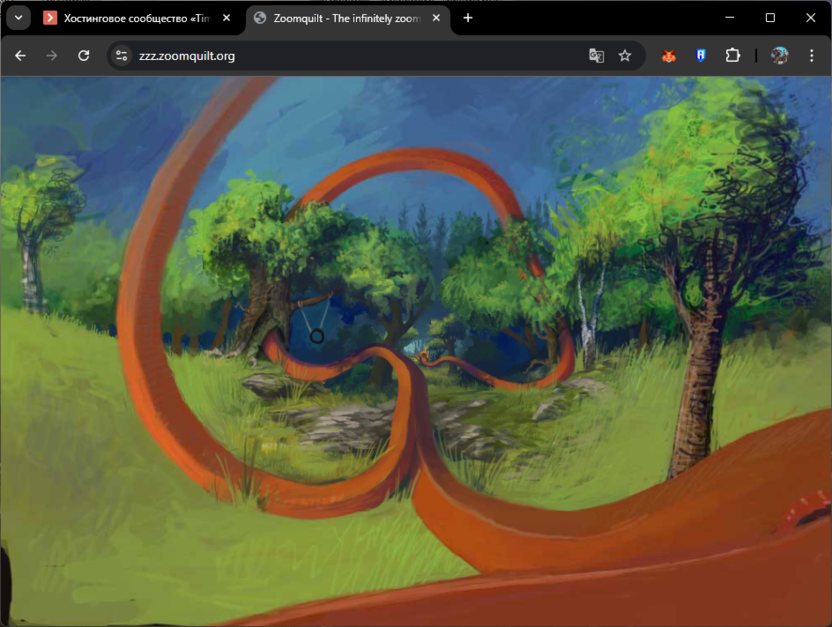Click the Zoomquilt tab globe favicon
Image resolution: width=832 pixels, height=627 pixels.
260,18
